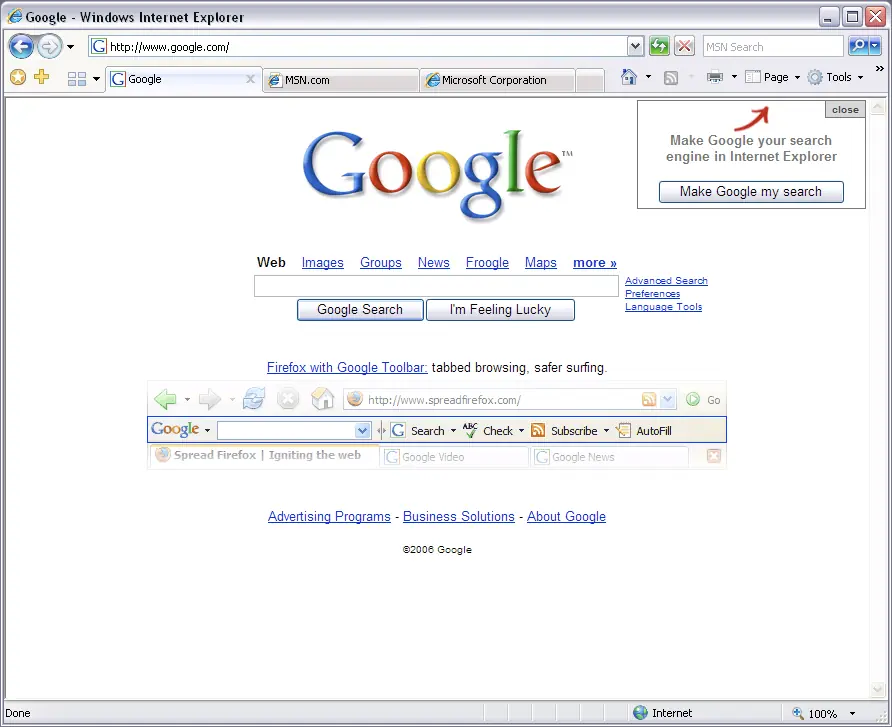Viewport: 892px width, 727px height.
Task: Open the News link
Action: click(433, 263)
